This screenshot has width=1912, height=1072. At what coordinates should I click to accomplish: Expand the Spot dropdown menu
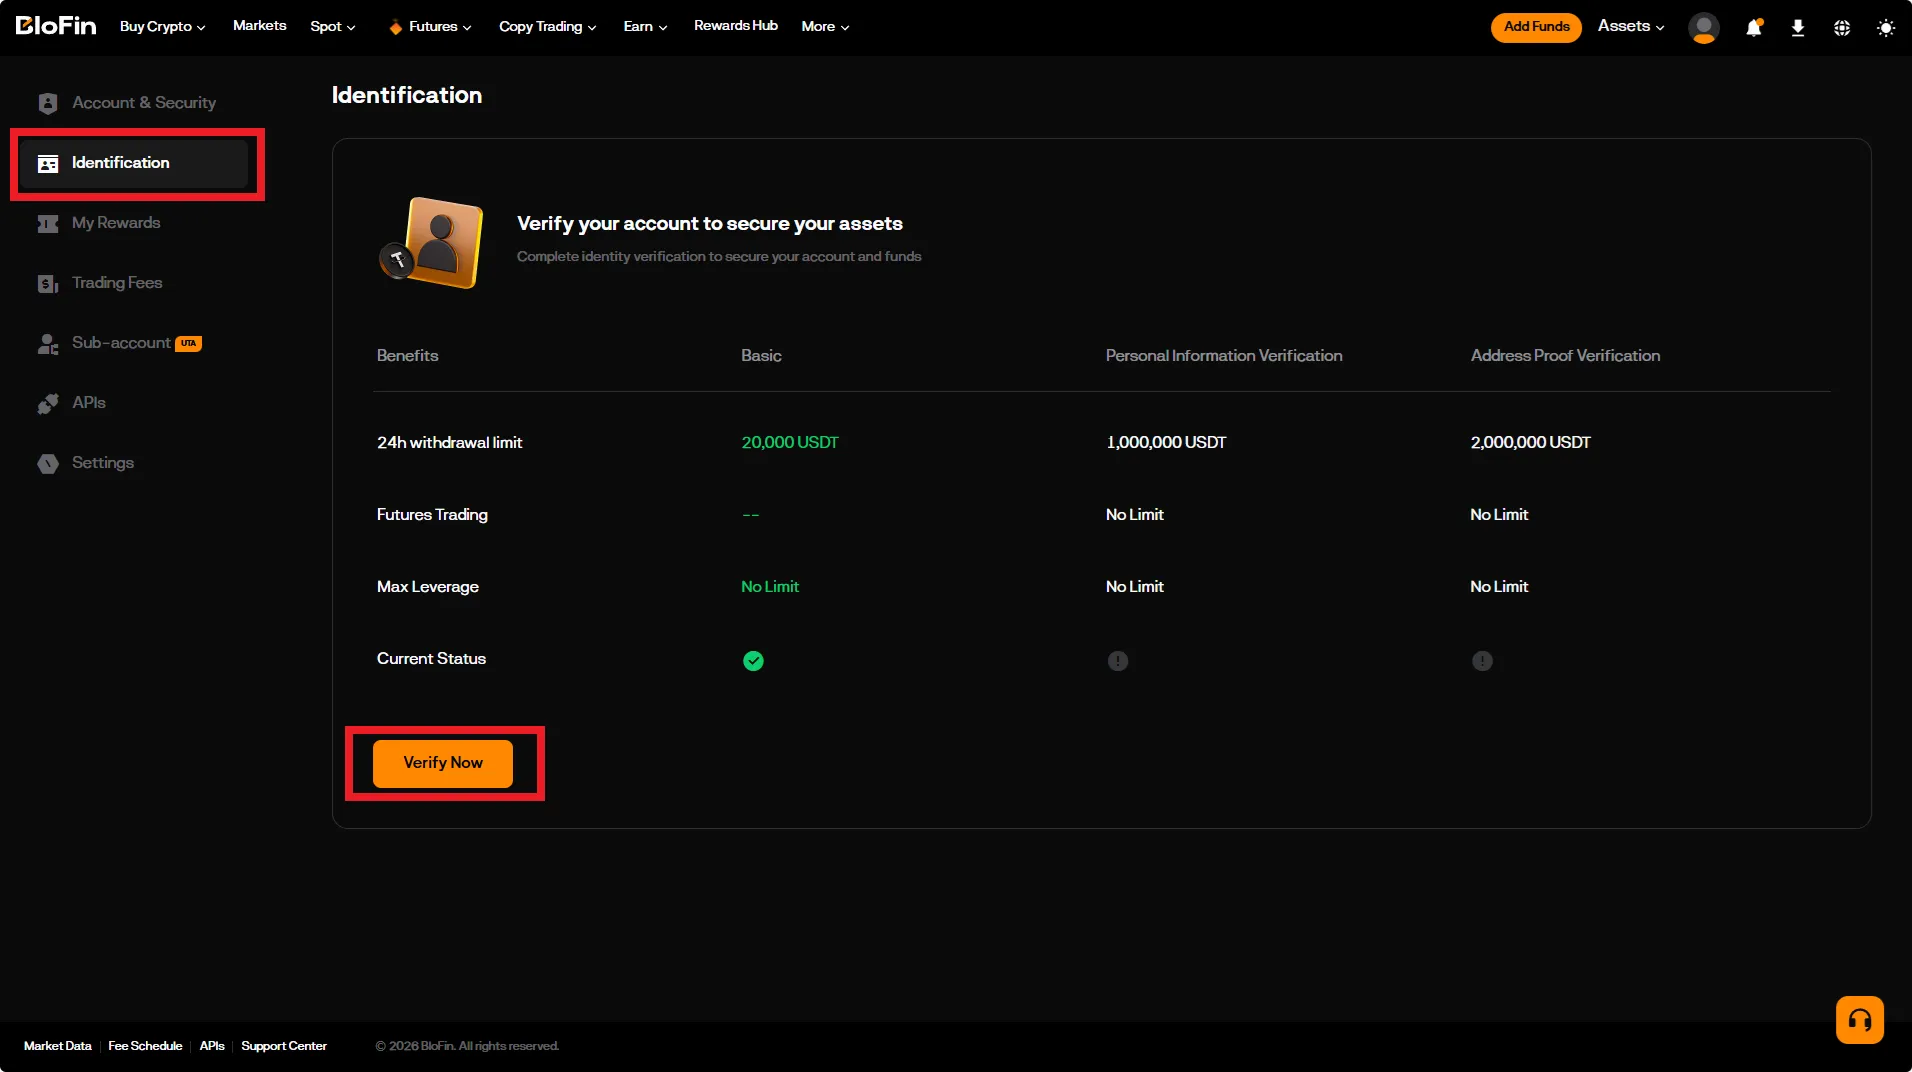[x=333, y=26]
